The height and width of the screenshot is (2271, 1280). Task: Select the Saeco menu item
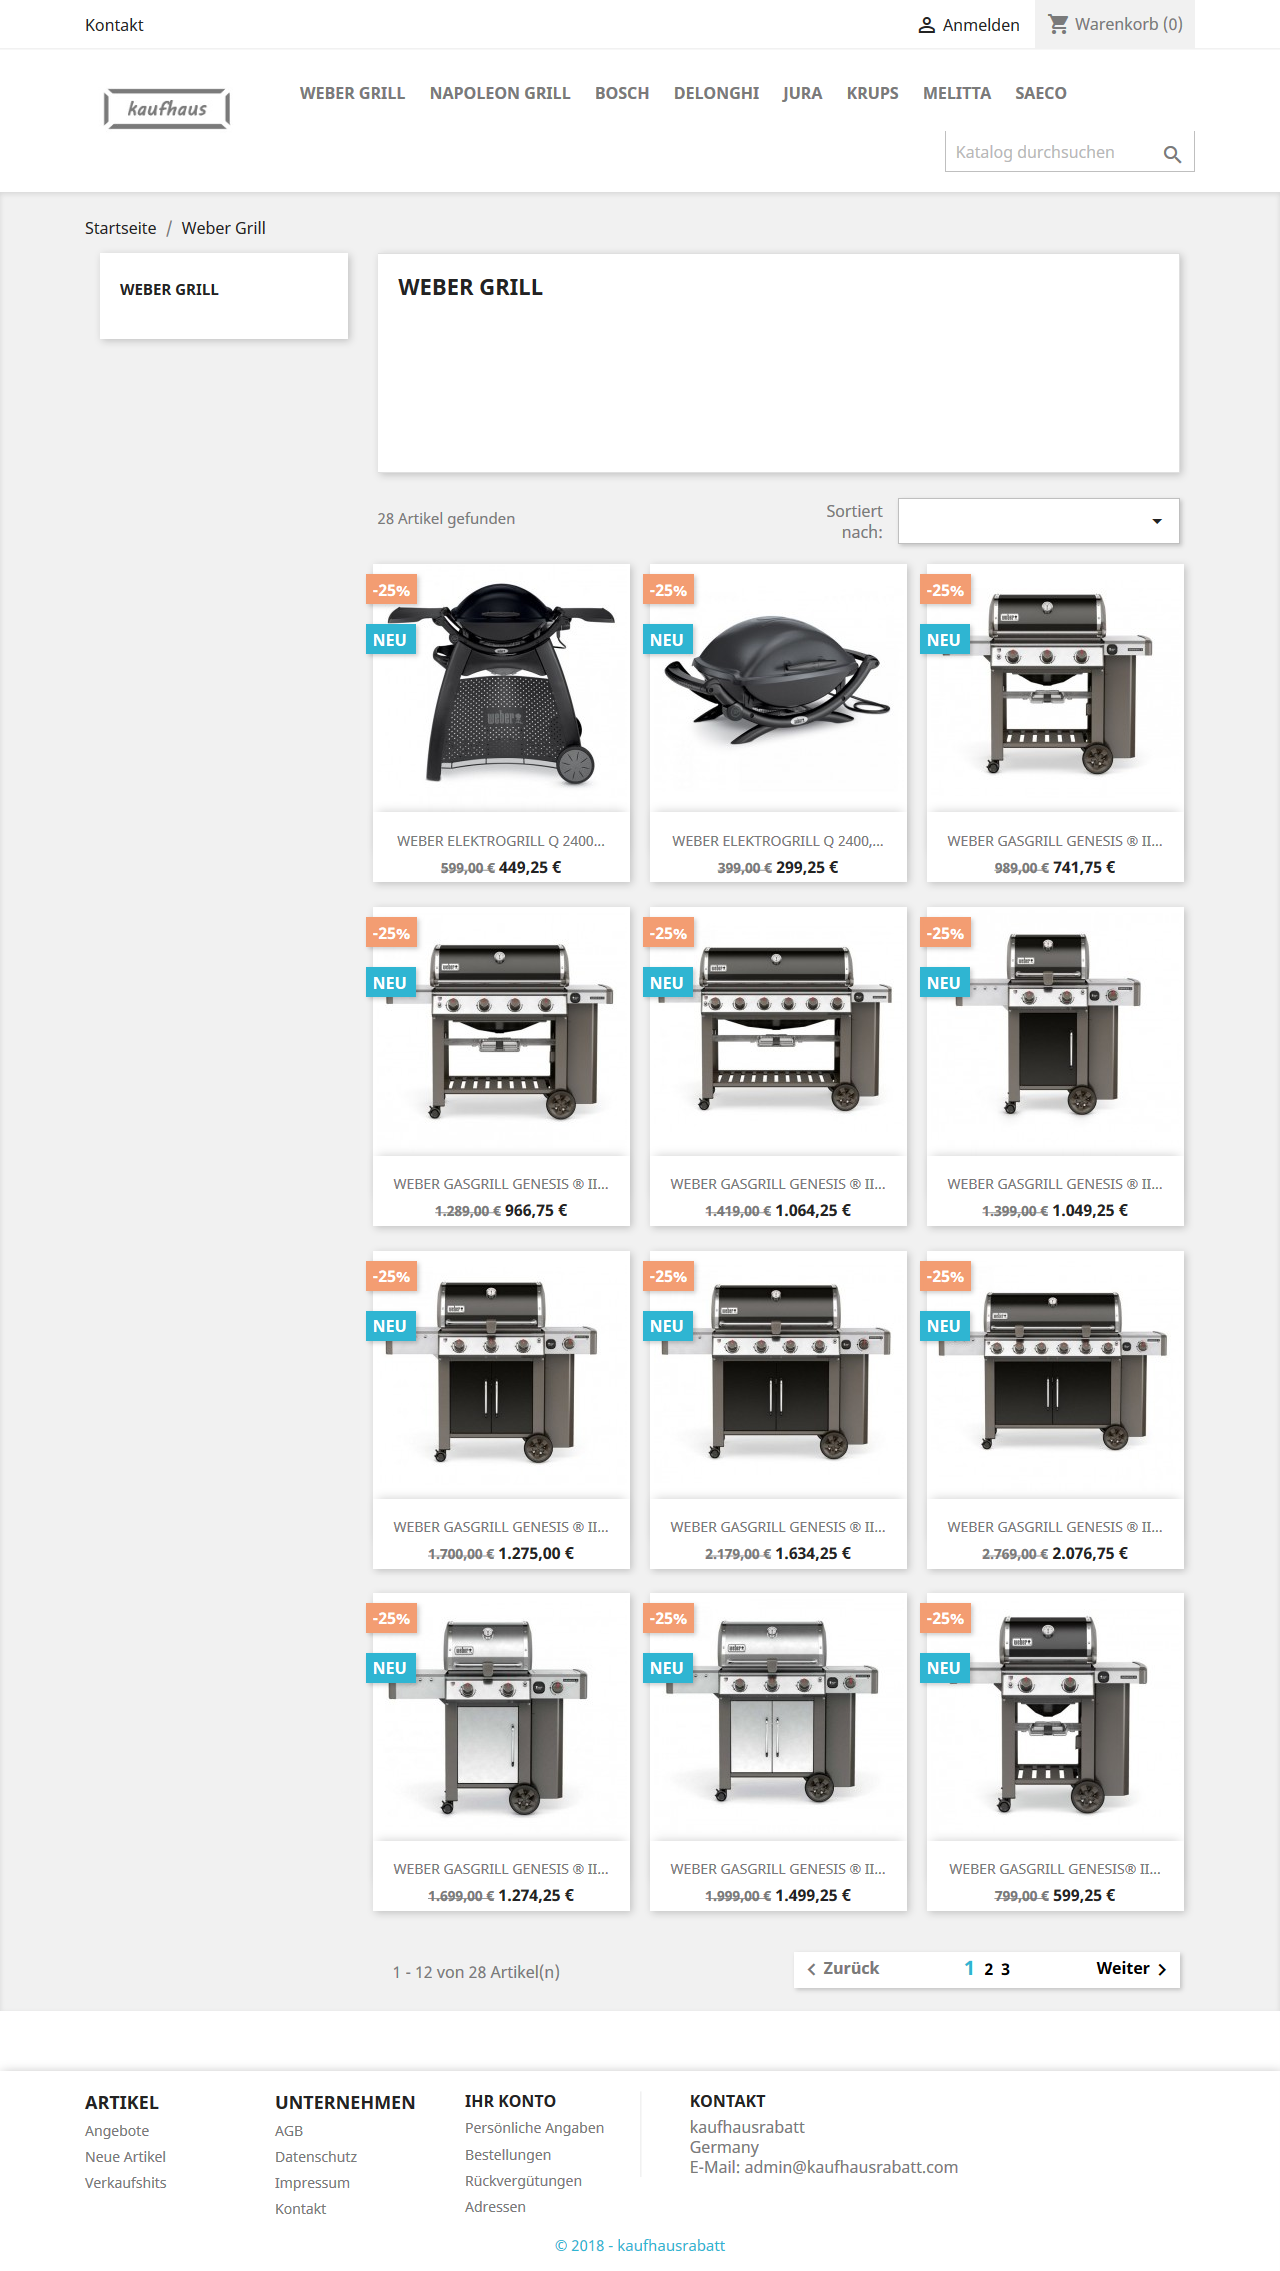[1041, 93]
